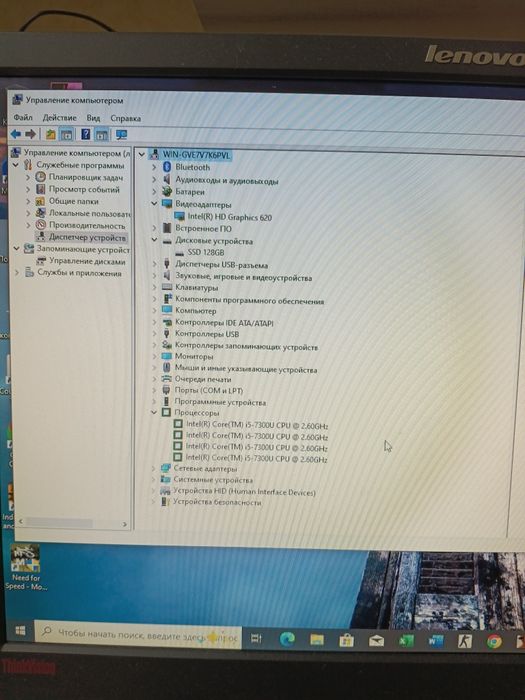This screenshot has width=525, height=700.
Task: Select the SSD 128GB text entry
Action: (x=206, y=252)
